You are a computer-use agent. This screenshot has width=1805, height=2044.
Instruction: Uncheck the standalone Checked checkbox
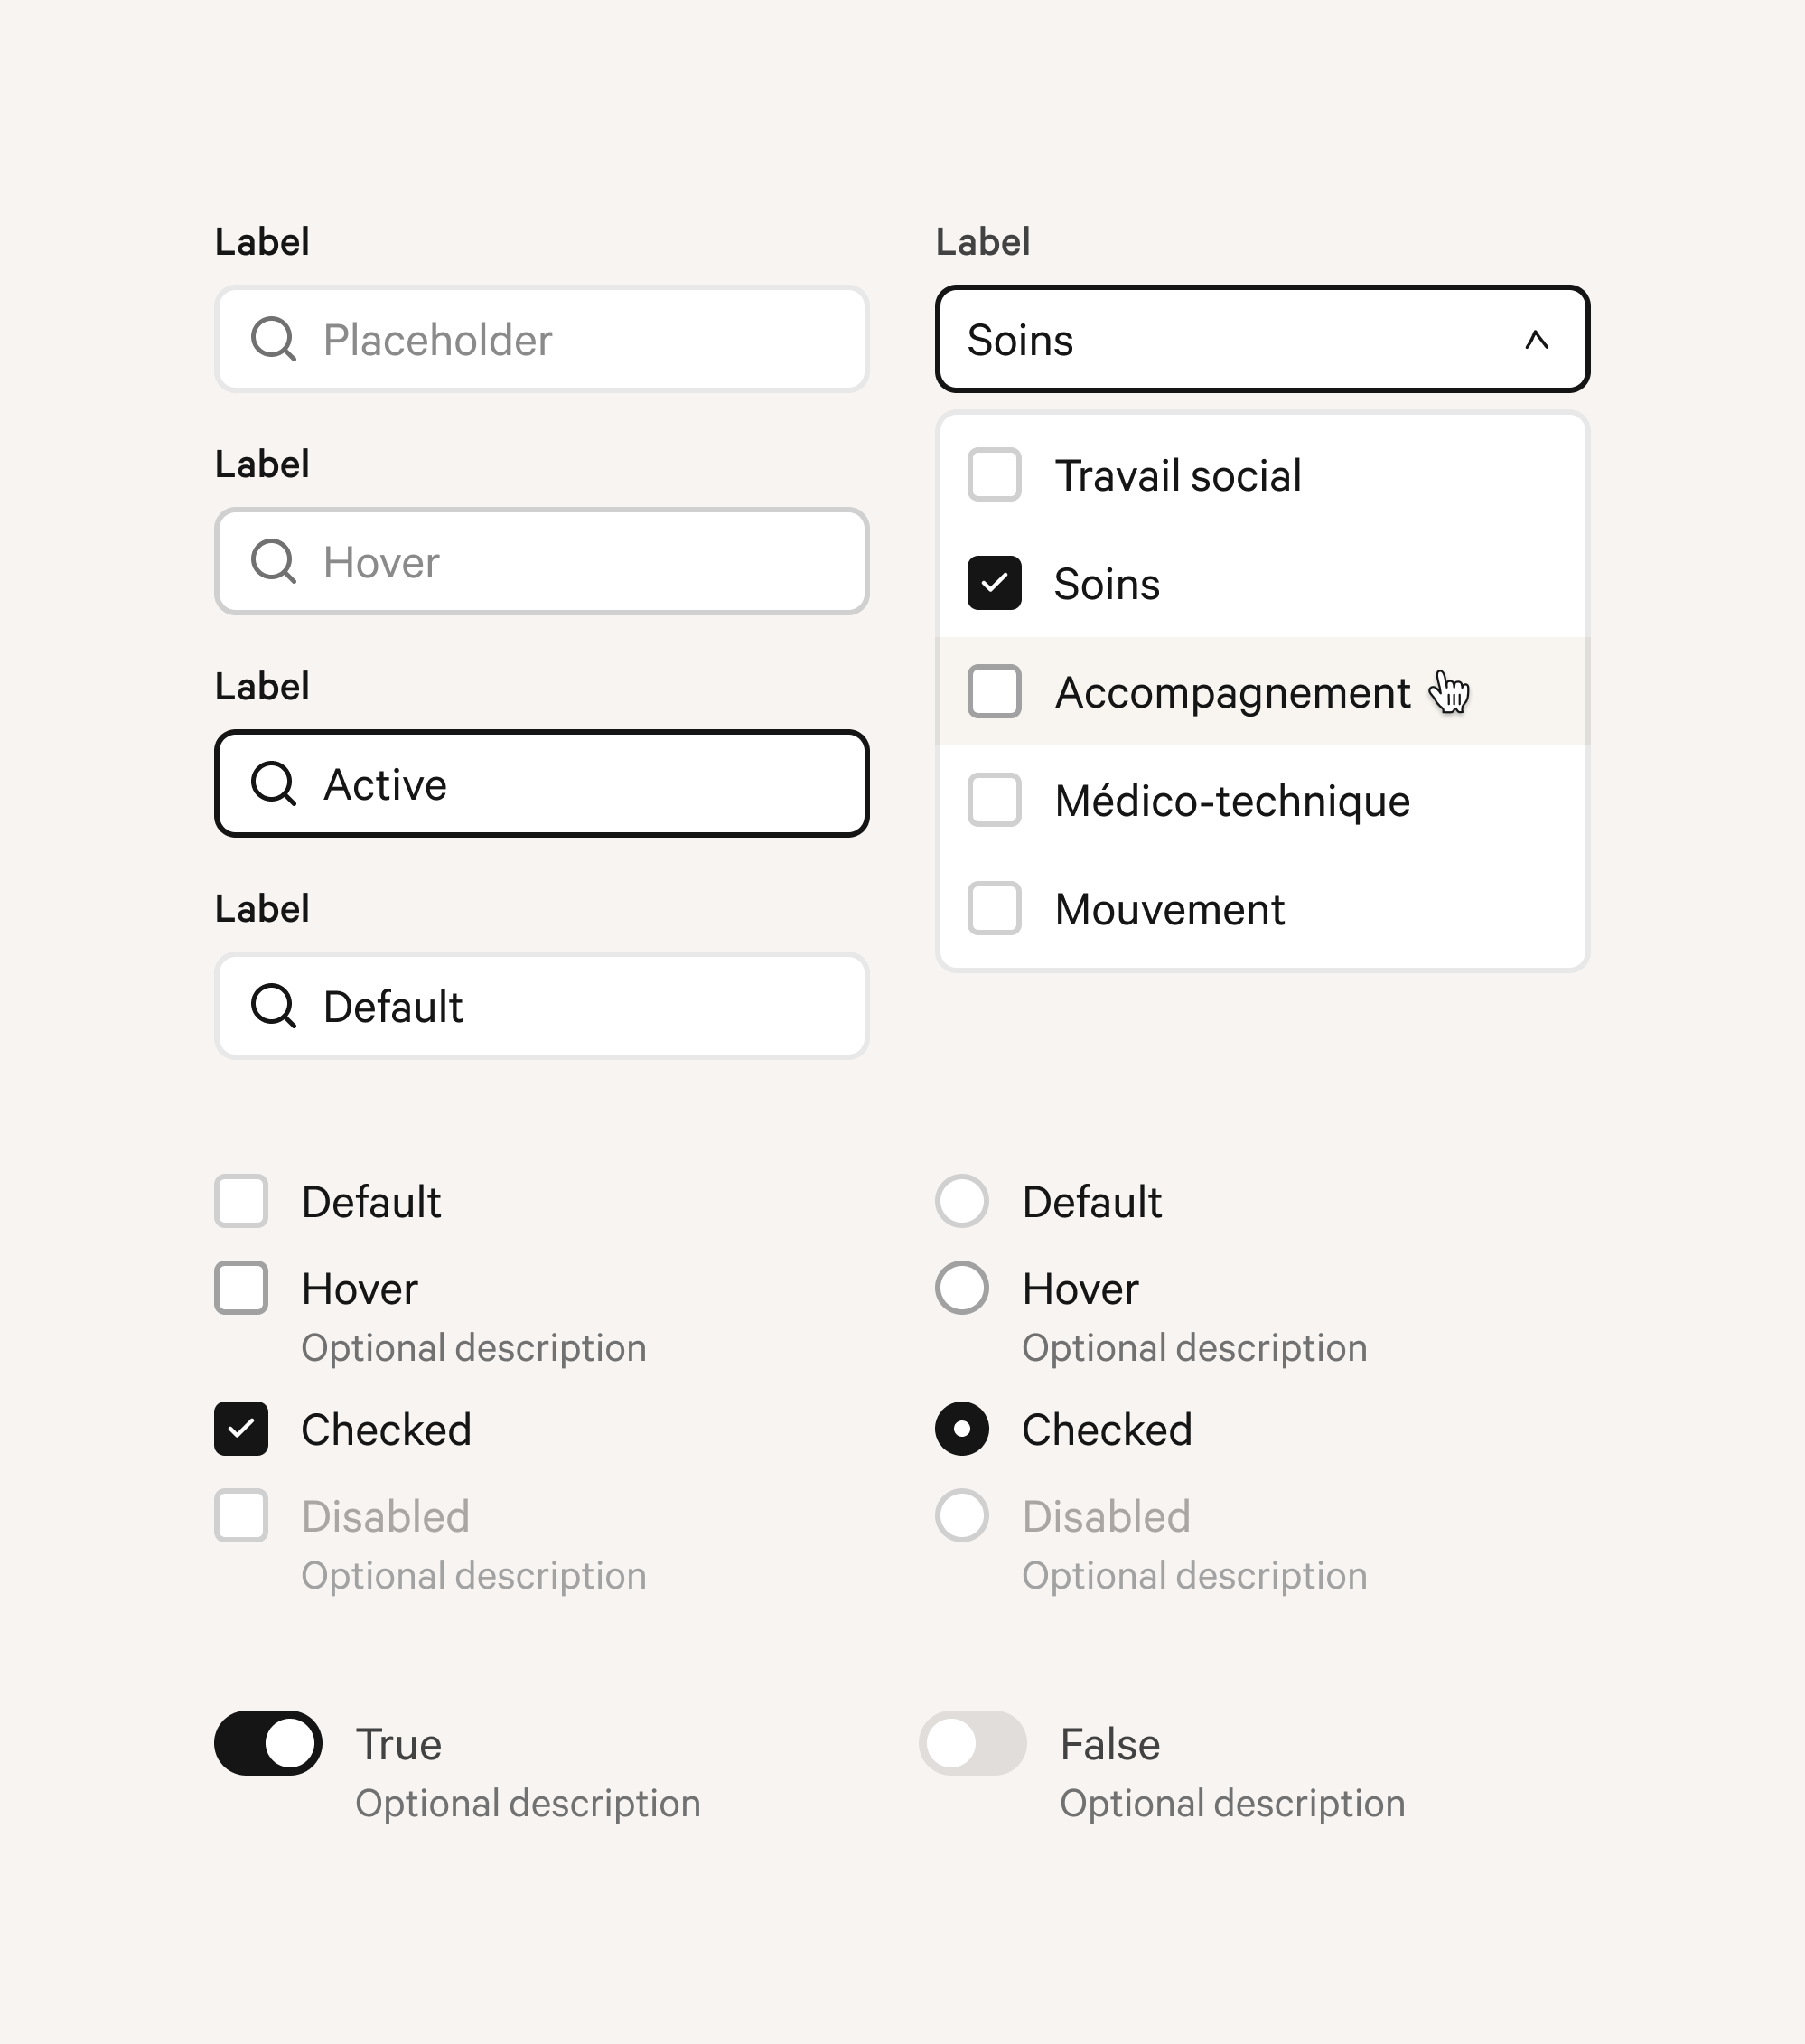pyautogui.click(x=241, y=1429)
